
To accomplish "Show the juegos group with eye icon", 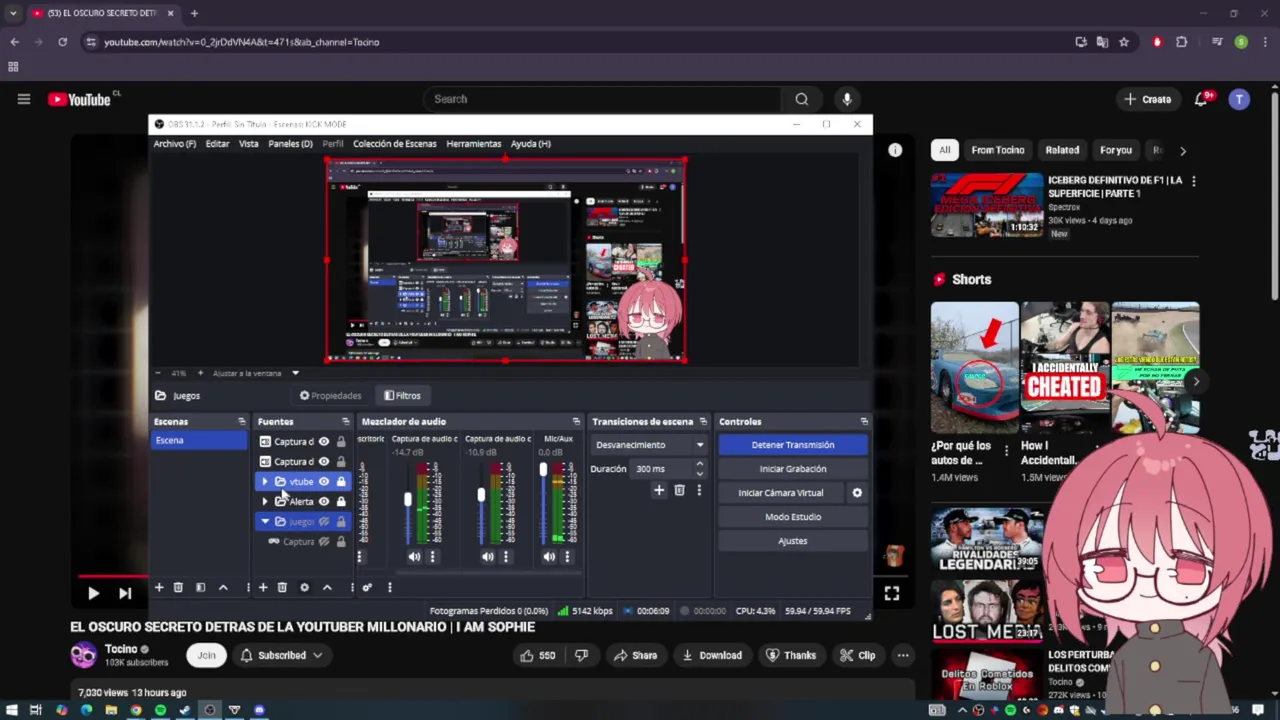I will pos(324,522).
